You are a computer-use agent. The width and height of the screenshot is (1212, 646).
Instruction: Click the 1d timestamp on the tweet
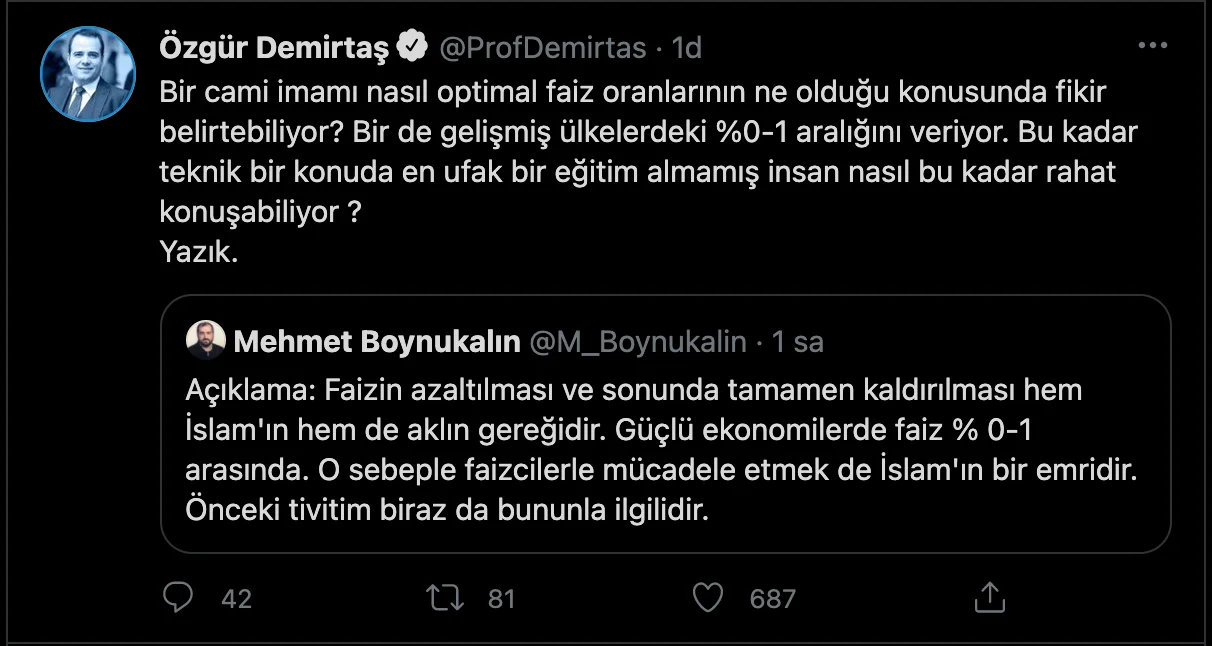coord(688,46)
